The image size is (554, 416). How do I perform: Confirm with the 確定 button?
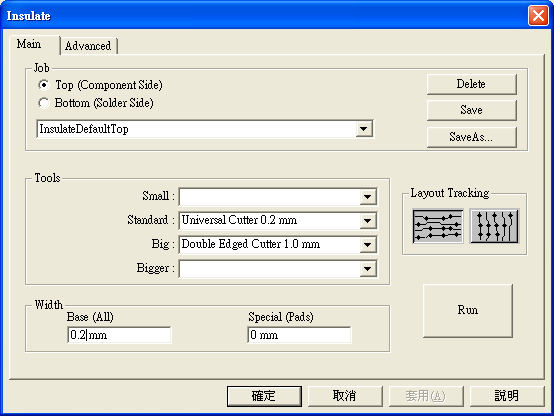click(x=264, y=396)
